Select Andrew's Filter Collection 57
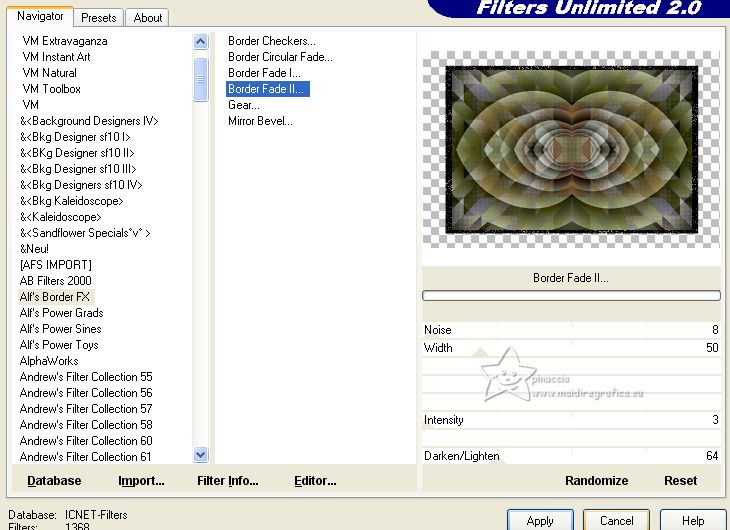 (86, 408)
